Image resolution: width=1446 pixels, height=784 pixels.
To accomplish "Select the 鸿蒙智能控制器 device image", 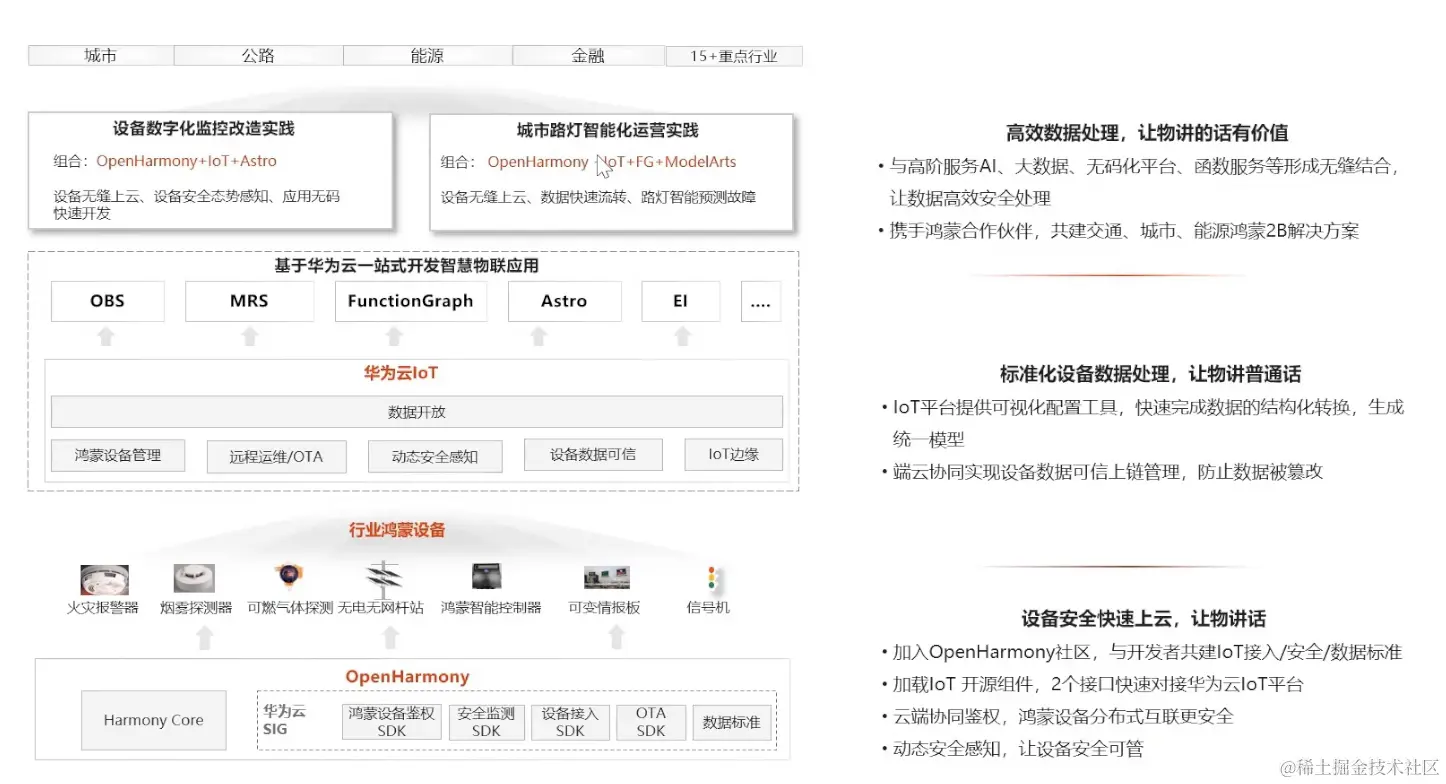I will (x=487, y=577).
